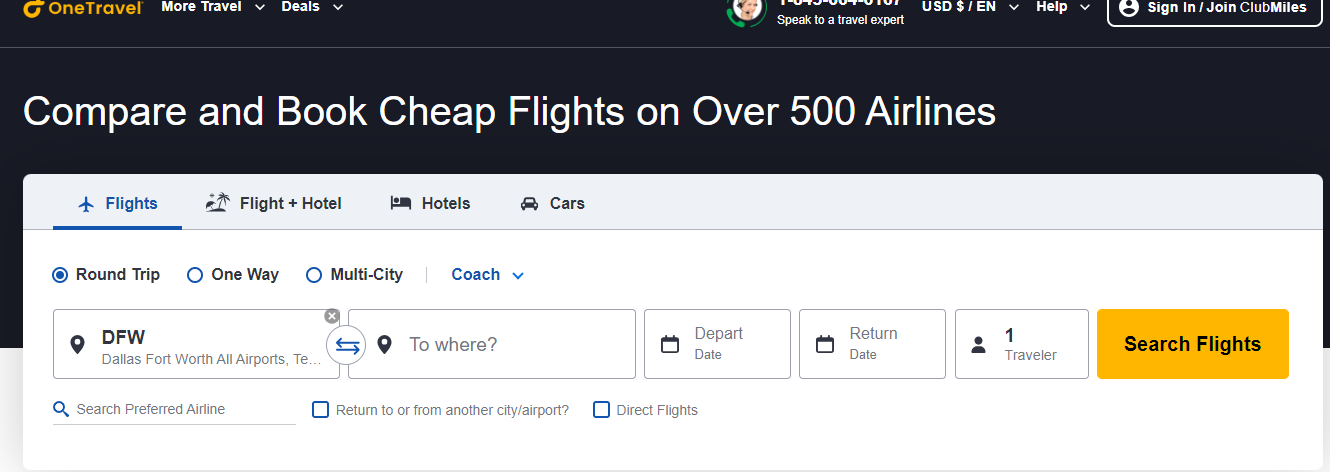Click the OneTravel logo icon
Viewport: 1330px width, 472px height.
point(35,9)
